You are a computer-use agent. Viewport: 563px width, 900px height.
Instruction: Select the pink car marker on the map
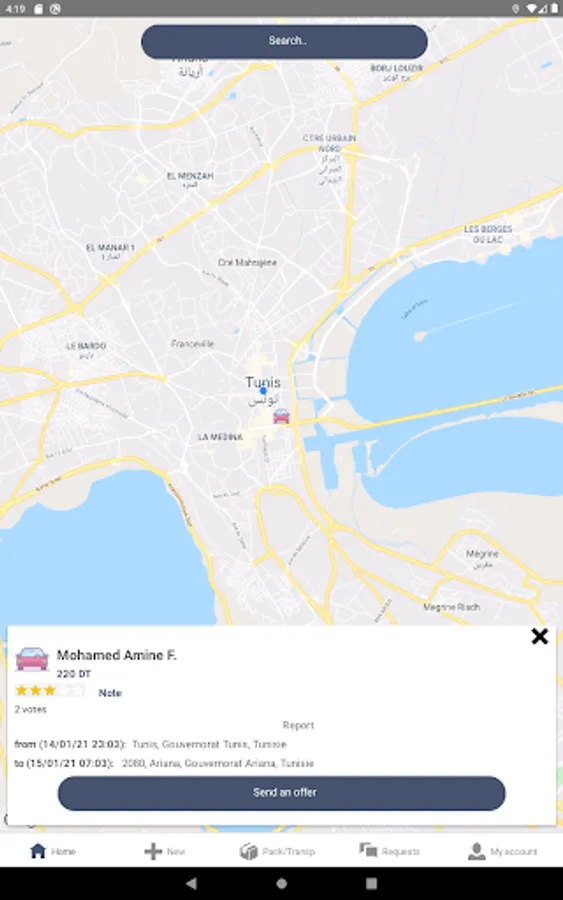[x=281, y=416]
